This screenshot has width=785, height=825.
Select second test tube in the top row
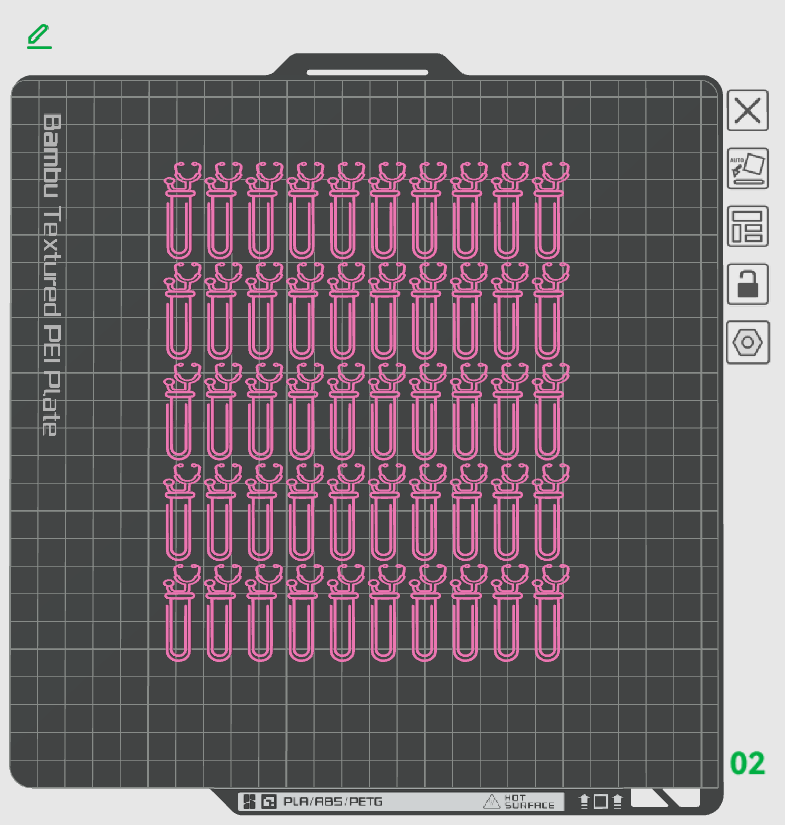tap(223, 209)
